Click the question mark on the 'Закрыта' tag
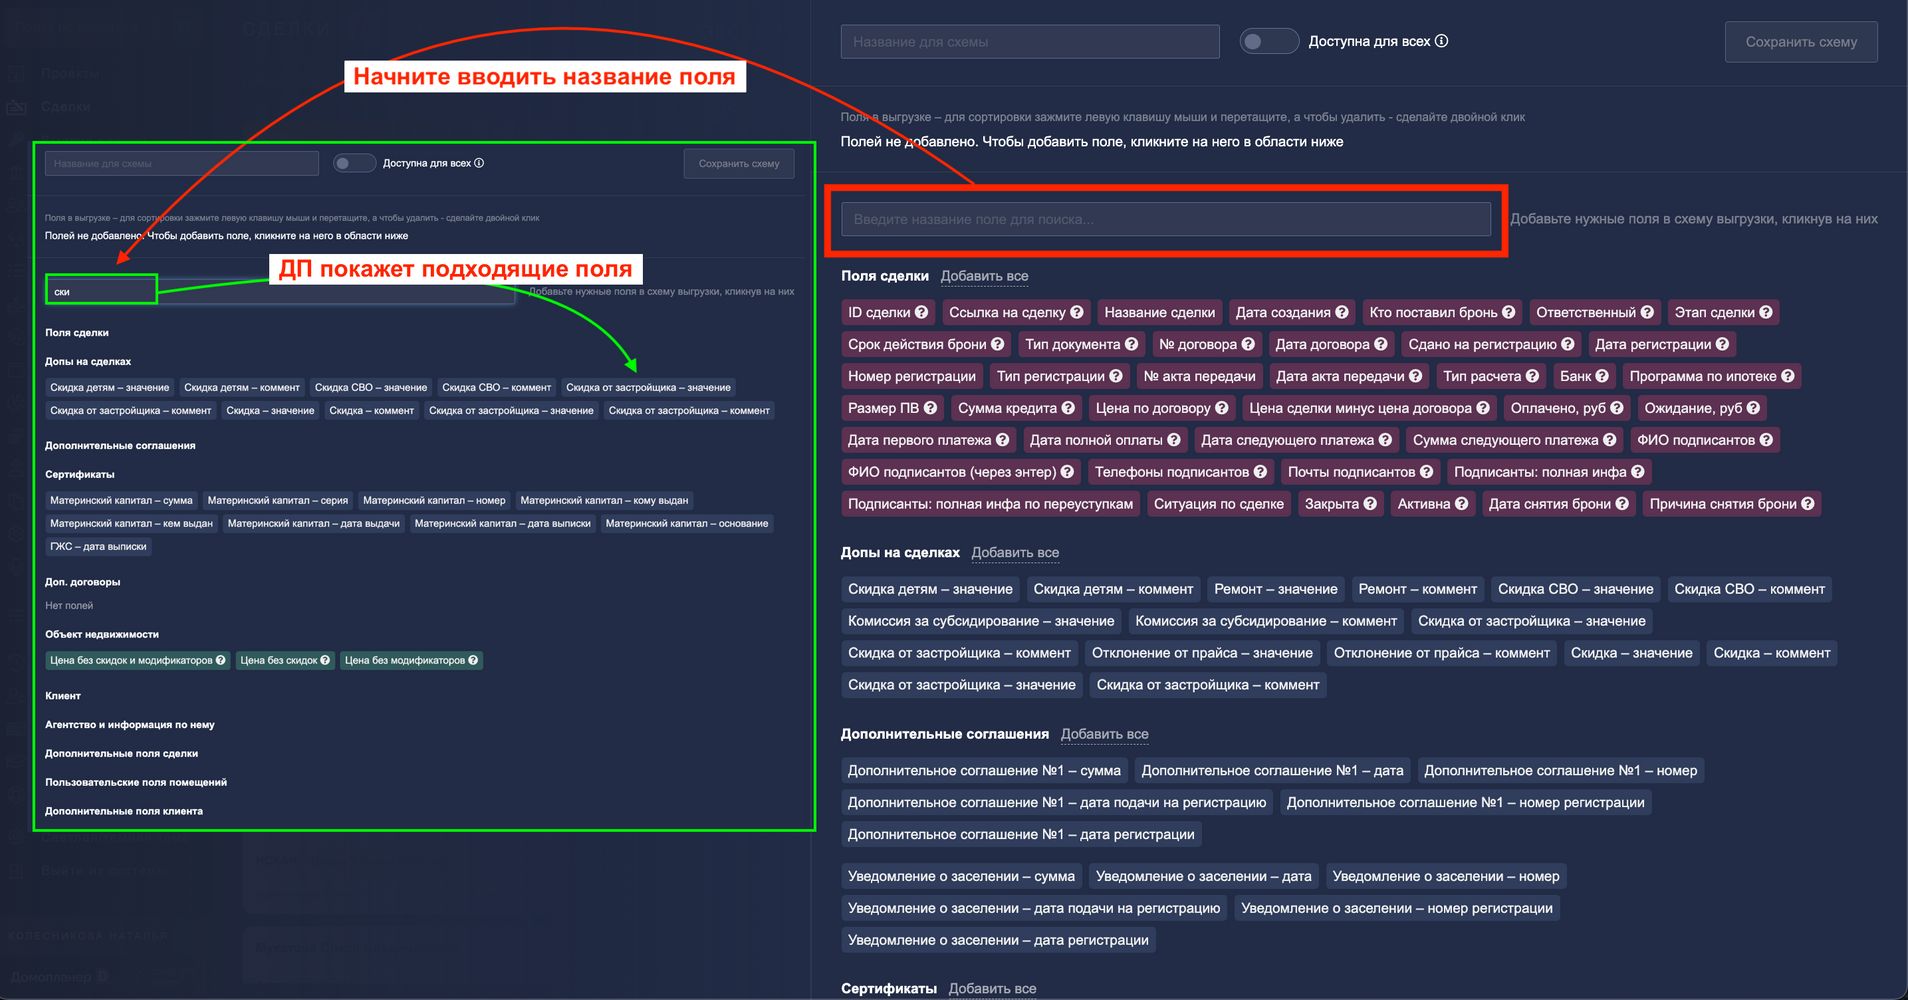 point(1370,504)
